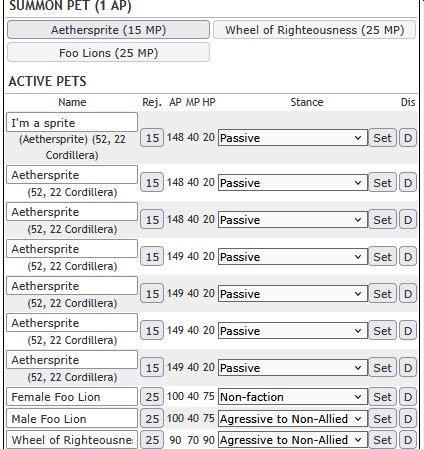Open stance dropdown for "I'm a sprite"
The height and width of the screenshot is (449, 424).
click(293, 138)
